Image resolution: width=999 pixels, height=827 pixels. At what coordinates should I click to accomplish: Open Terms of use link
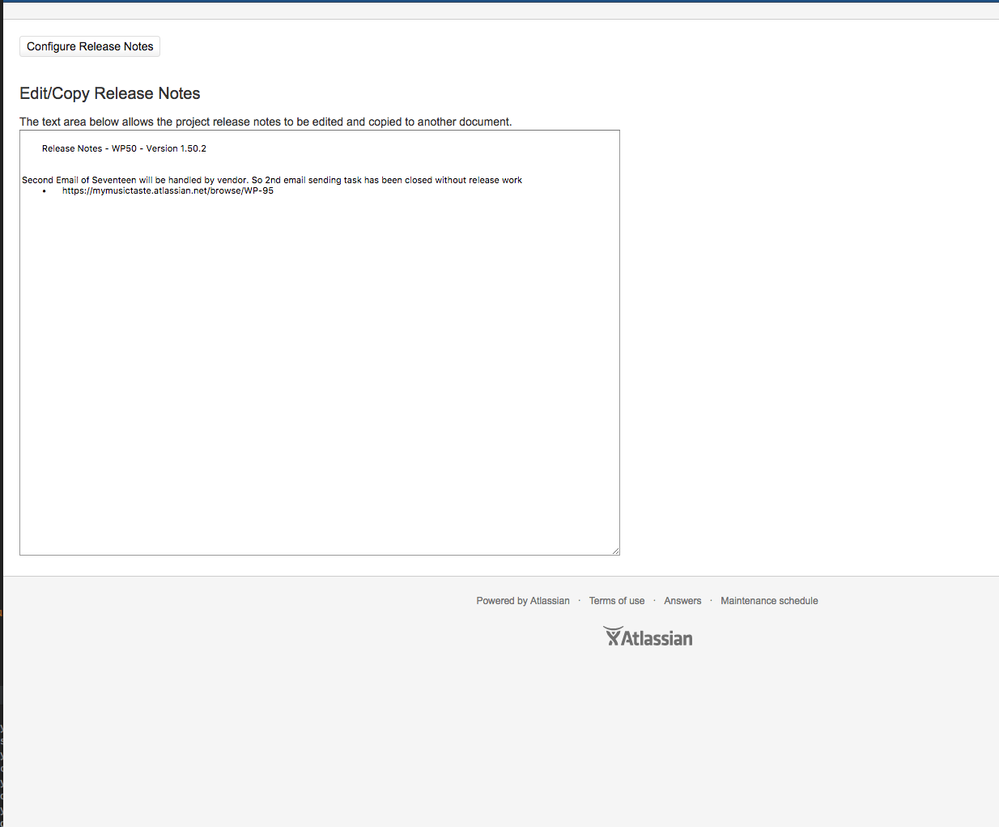(x=616, y=601)
